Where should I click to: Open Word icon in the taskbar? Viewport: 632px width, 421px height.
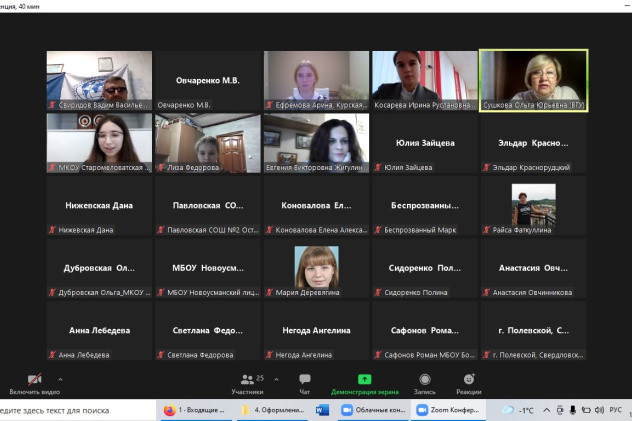coord(322,410)
